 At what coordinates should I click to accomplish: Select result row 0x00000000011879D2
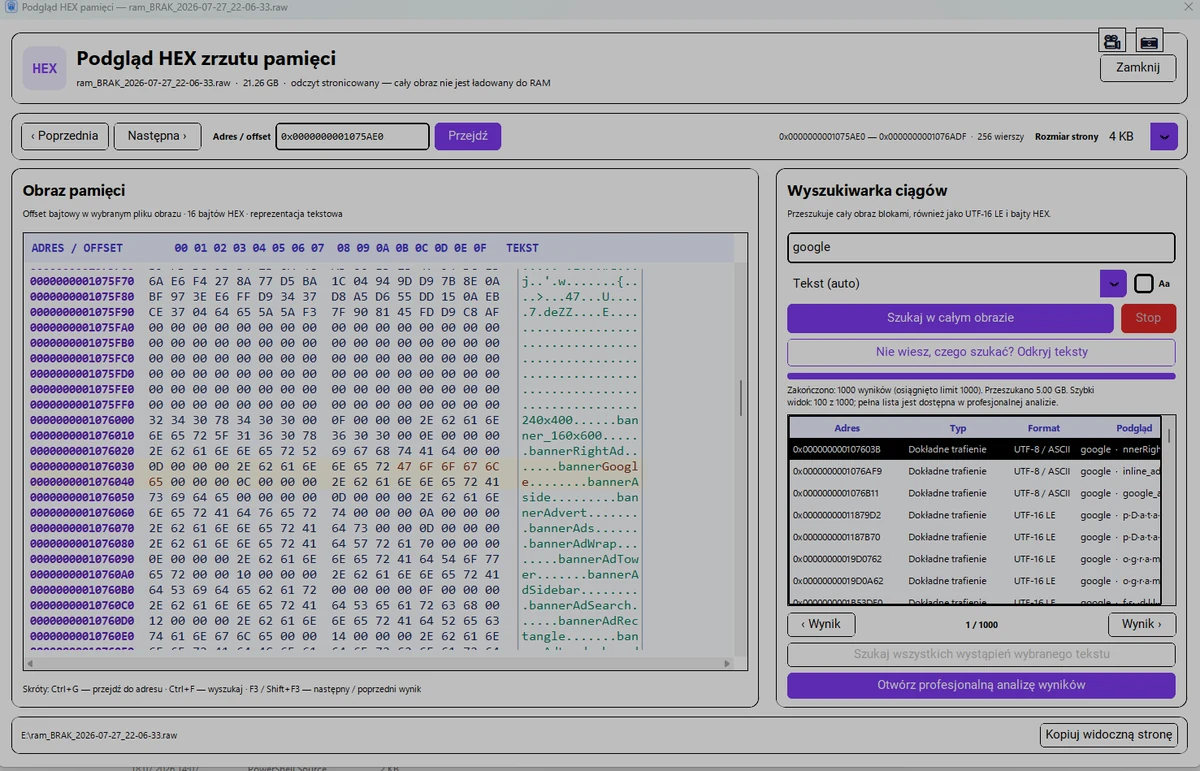point(975,515)
